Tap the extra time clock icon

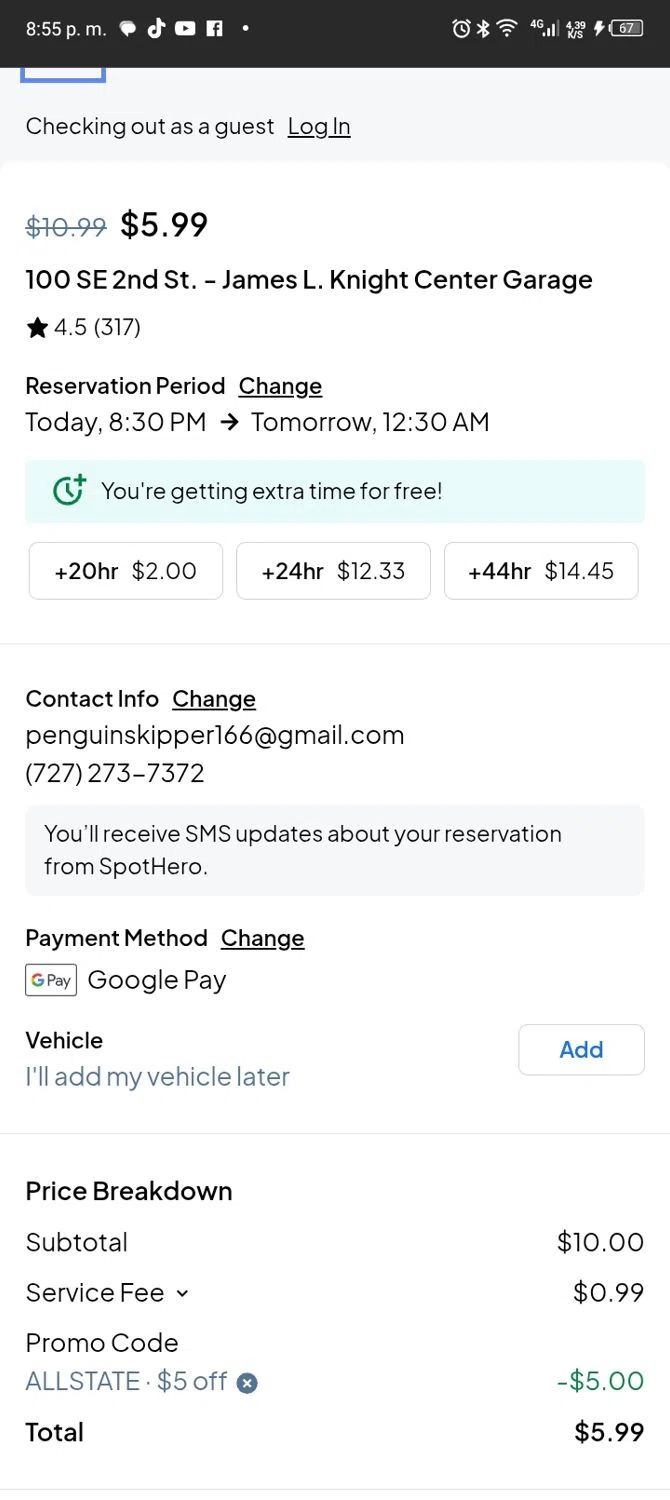pyautogui.click(x=69, y=490)
